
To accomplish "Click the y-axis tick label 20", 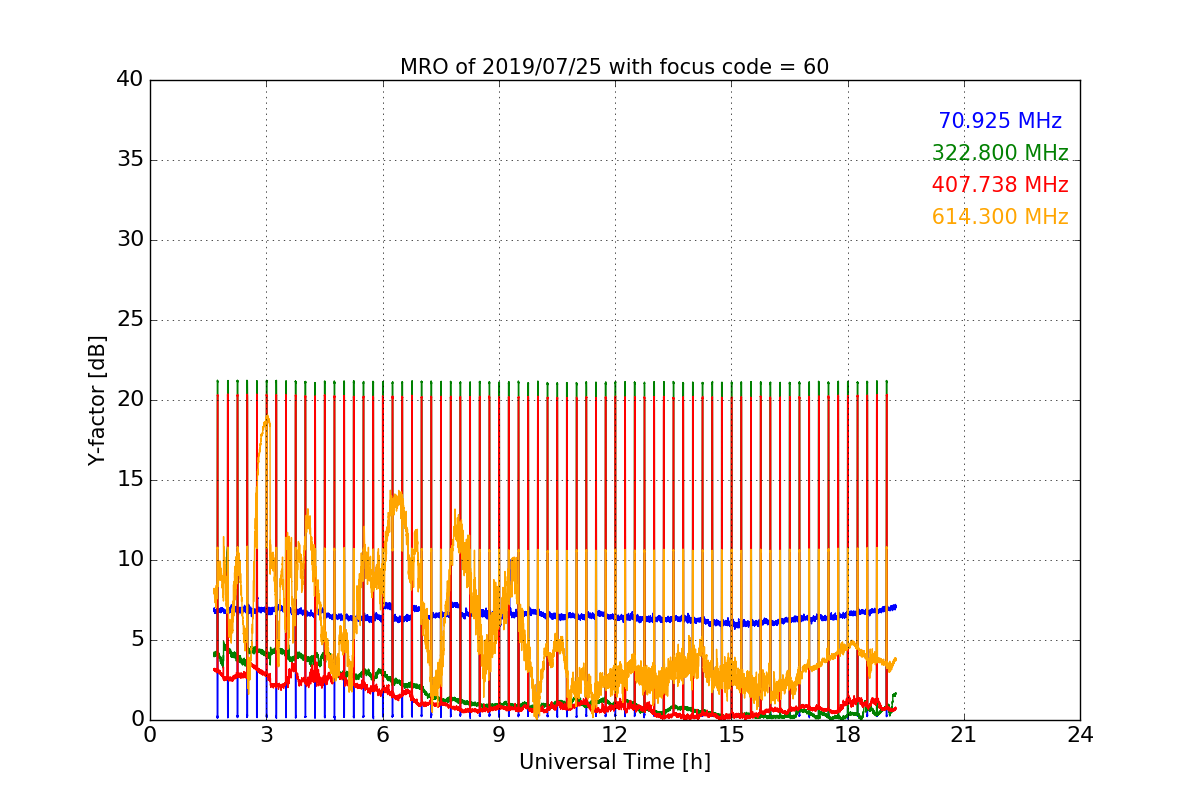I will coord(130,400).
